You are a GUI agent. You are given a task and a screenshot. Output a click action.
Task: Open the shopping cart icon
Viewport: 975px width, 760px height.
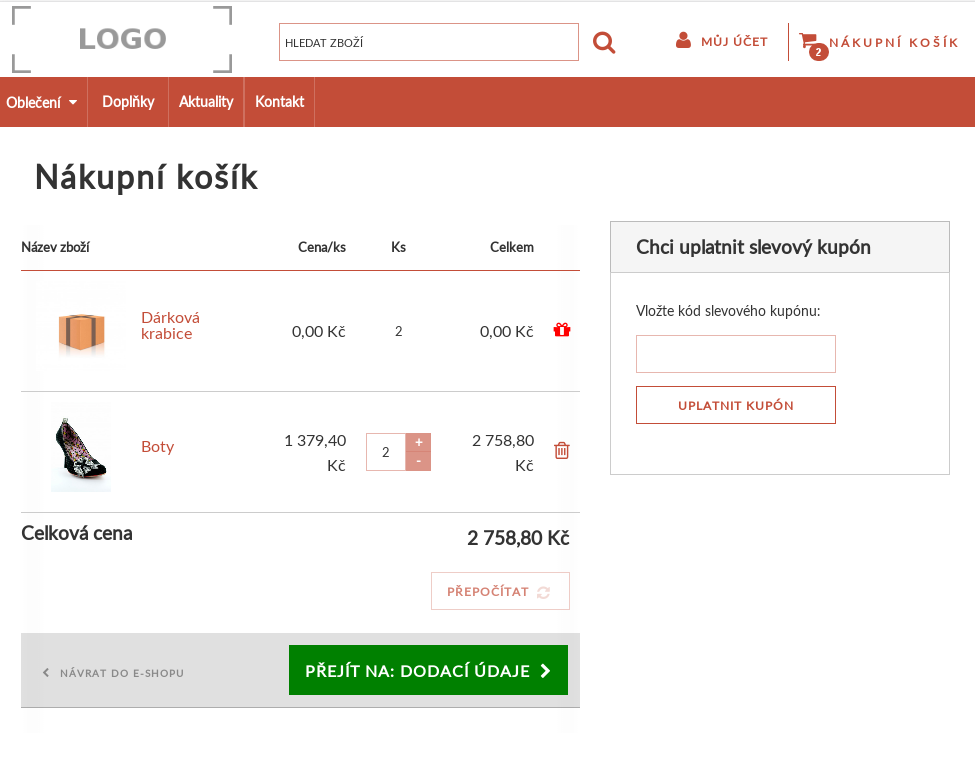[x=808, y=41]
